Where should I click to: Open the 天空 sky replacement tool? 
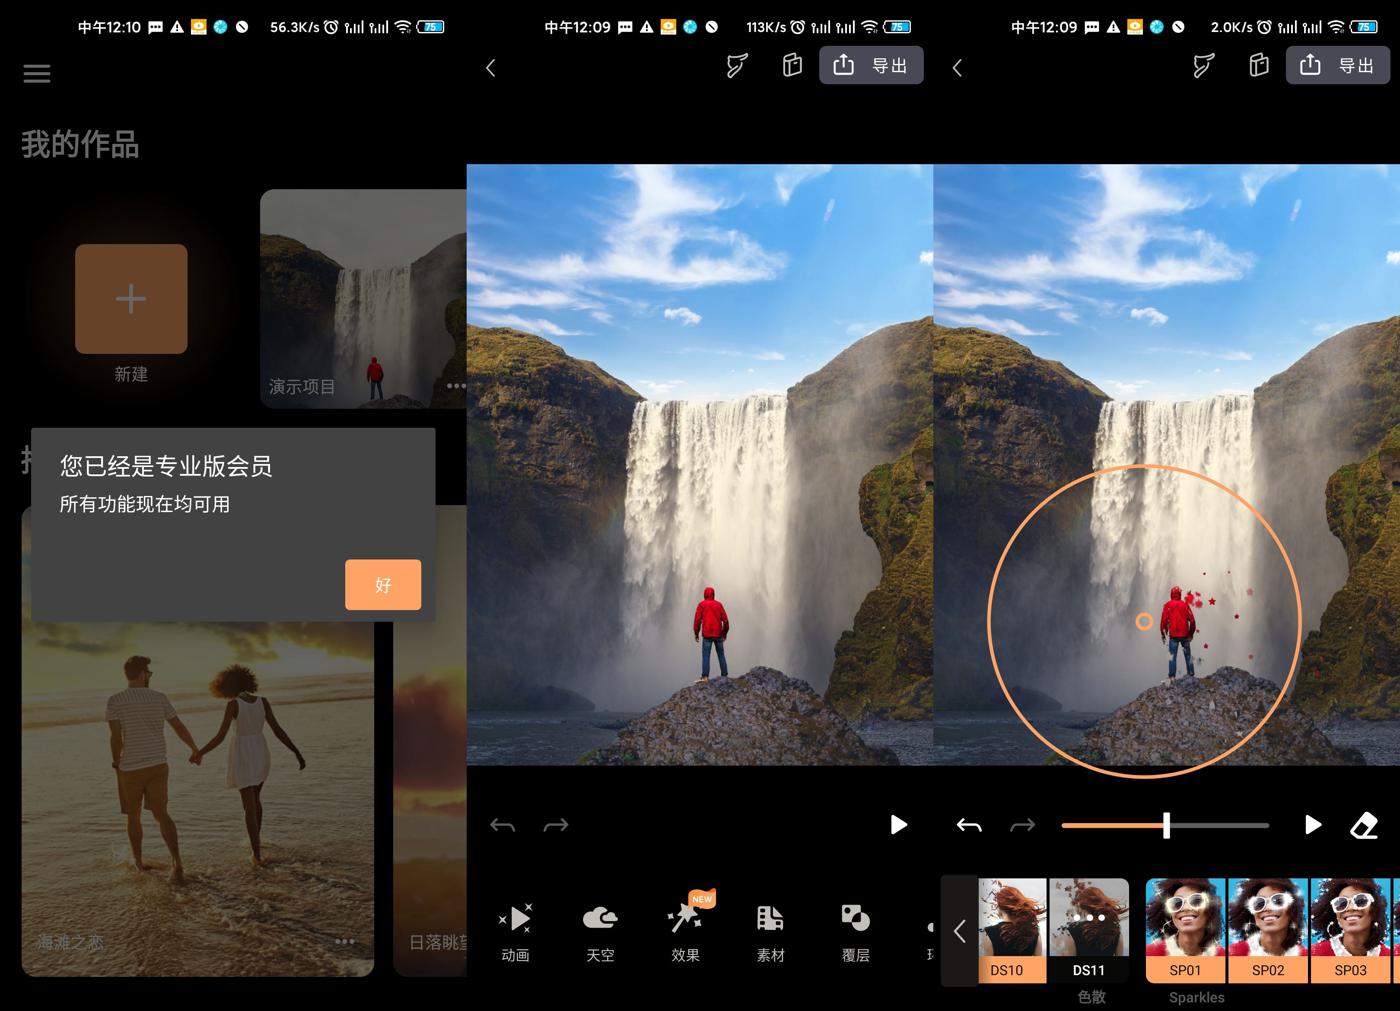coord(599,930)
